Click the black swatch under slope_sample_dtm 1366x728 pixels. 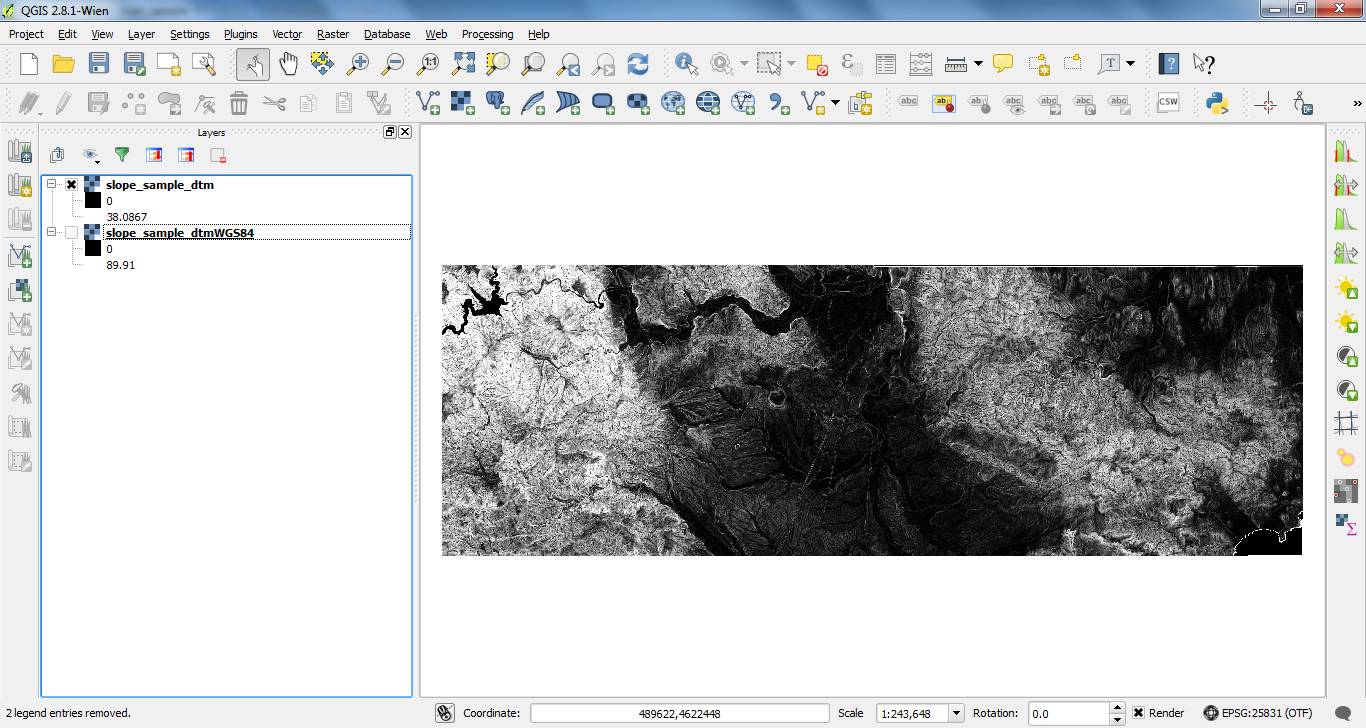[x=93, y=201]
